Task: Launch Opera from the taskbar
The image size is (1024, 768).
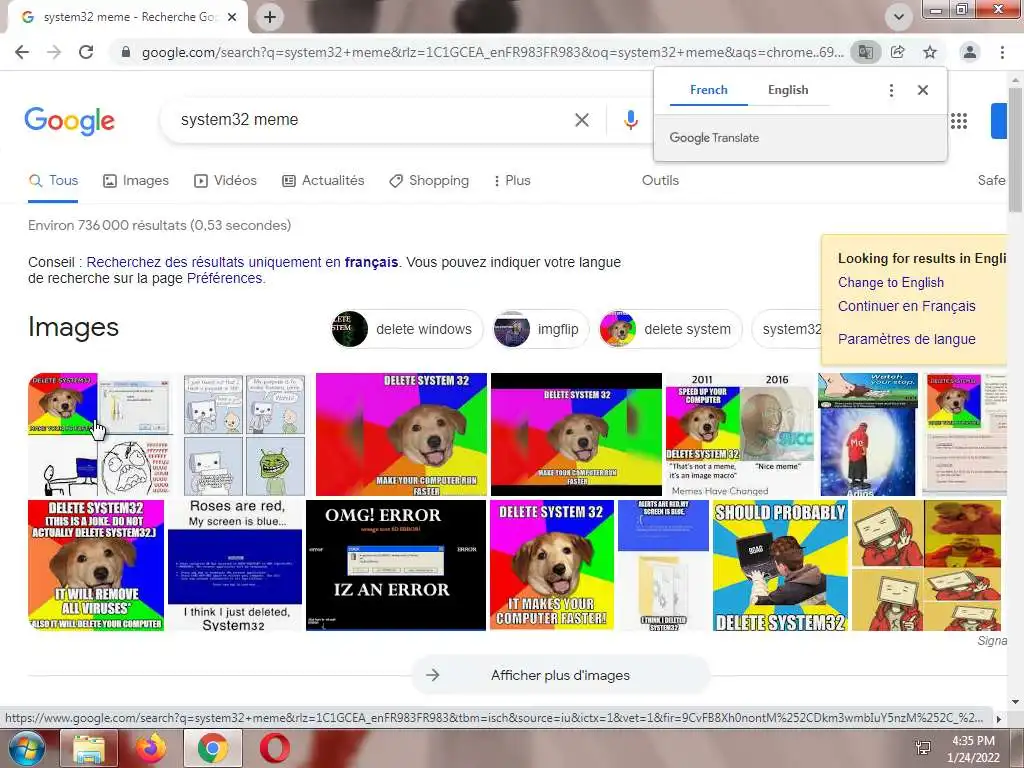Action: click(x=274, y=748)
